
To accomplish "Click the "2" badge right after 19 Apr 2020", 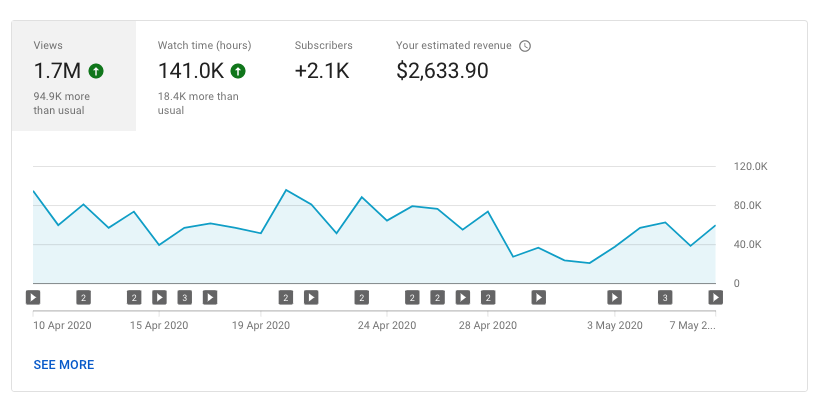I will pyautogui.click(x=286, y=297).
